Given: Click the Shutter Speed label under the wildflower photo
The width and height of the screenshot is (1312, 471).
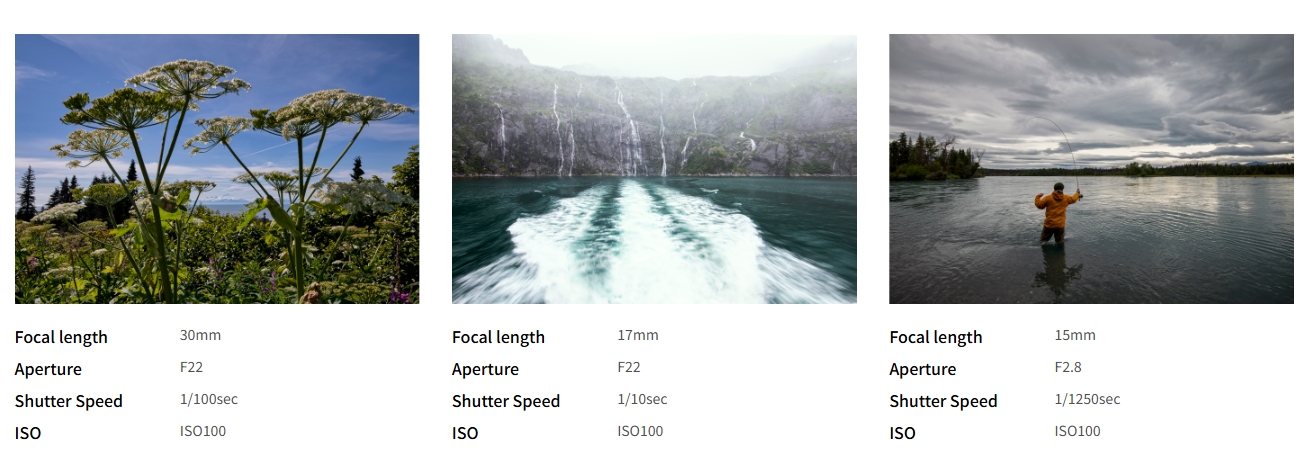Looking at the screenshot, I should point(69,401).
